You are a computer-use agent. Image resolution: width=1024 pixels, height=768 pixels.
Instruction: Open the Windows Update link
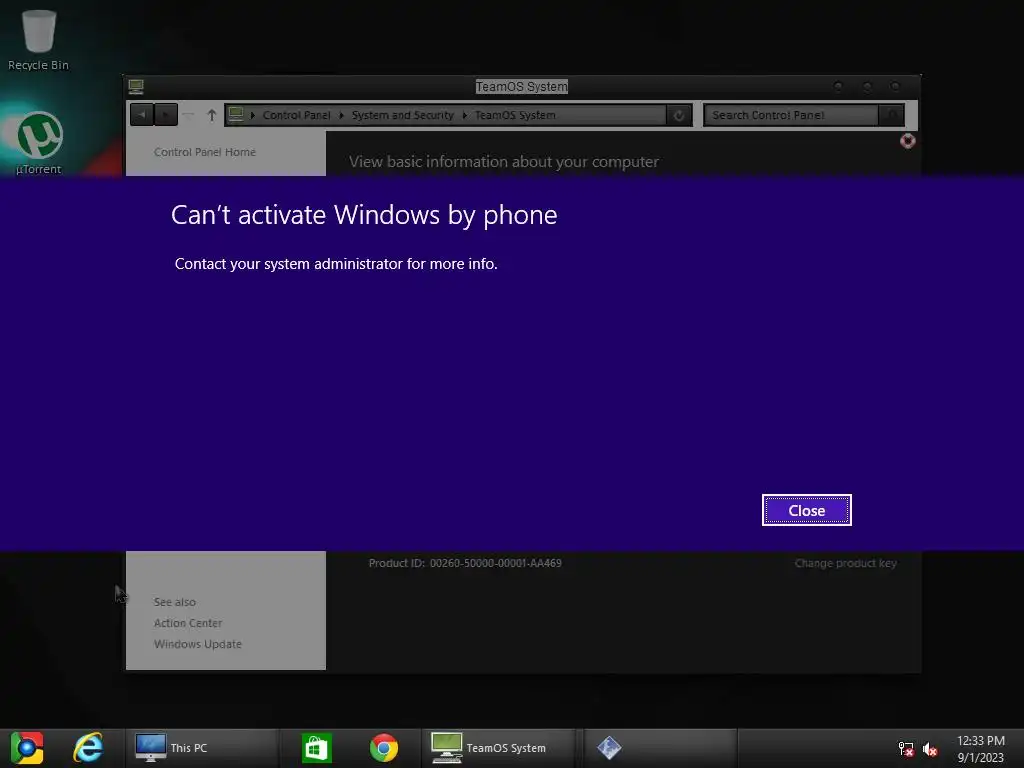point(197,644)
